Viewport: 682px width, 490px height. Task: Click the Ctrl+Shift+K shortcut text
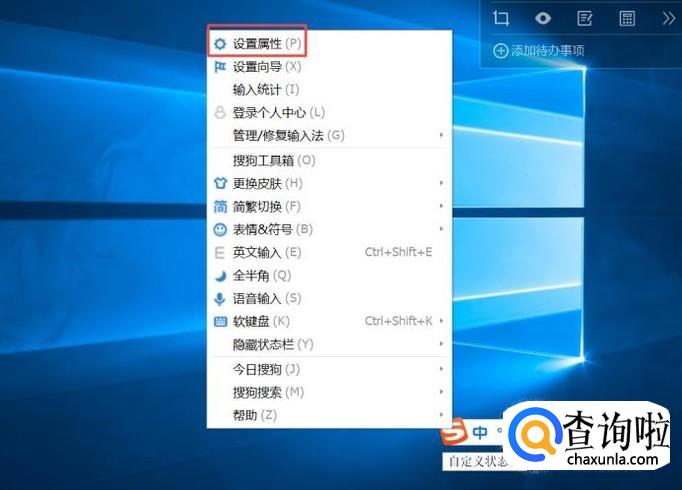pos(398,321)
